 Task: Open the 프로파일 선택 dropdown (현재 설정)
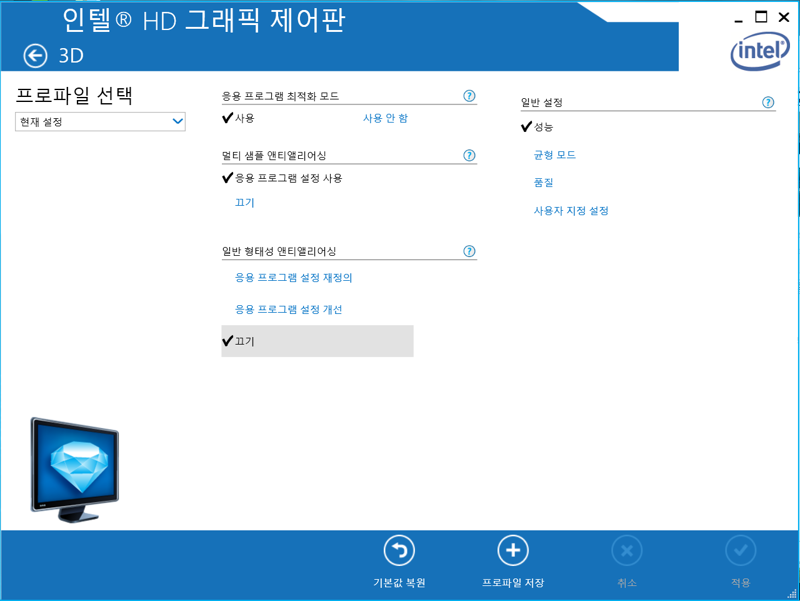click(x=100, y=122)
